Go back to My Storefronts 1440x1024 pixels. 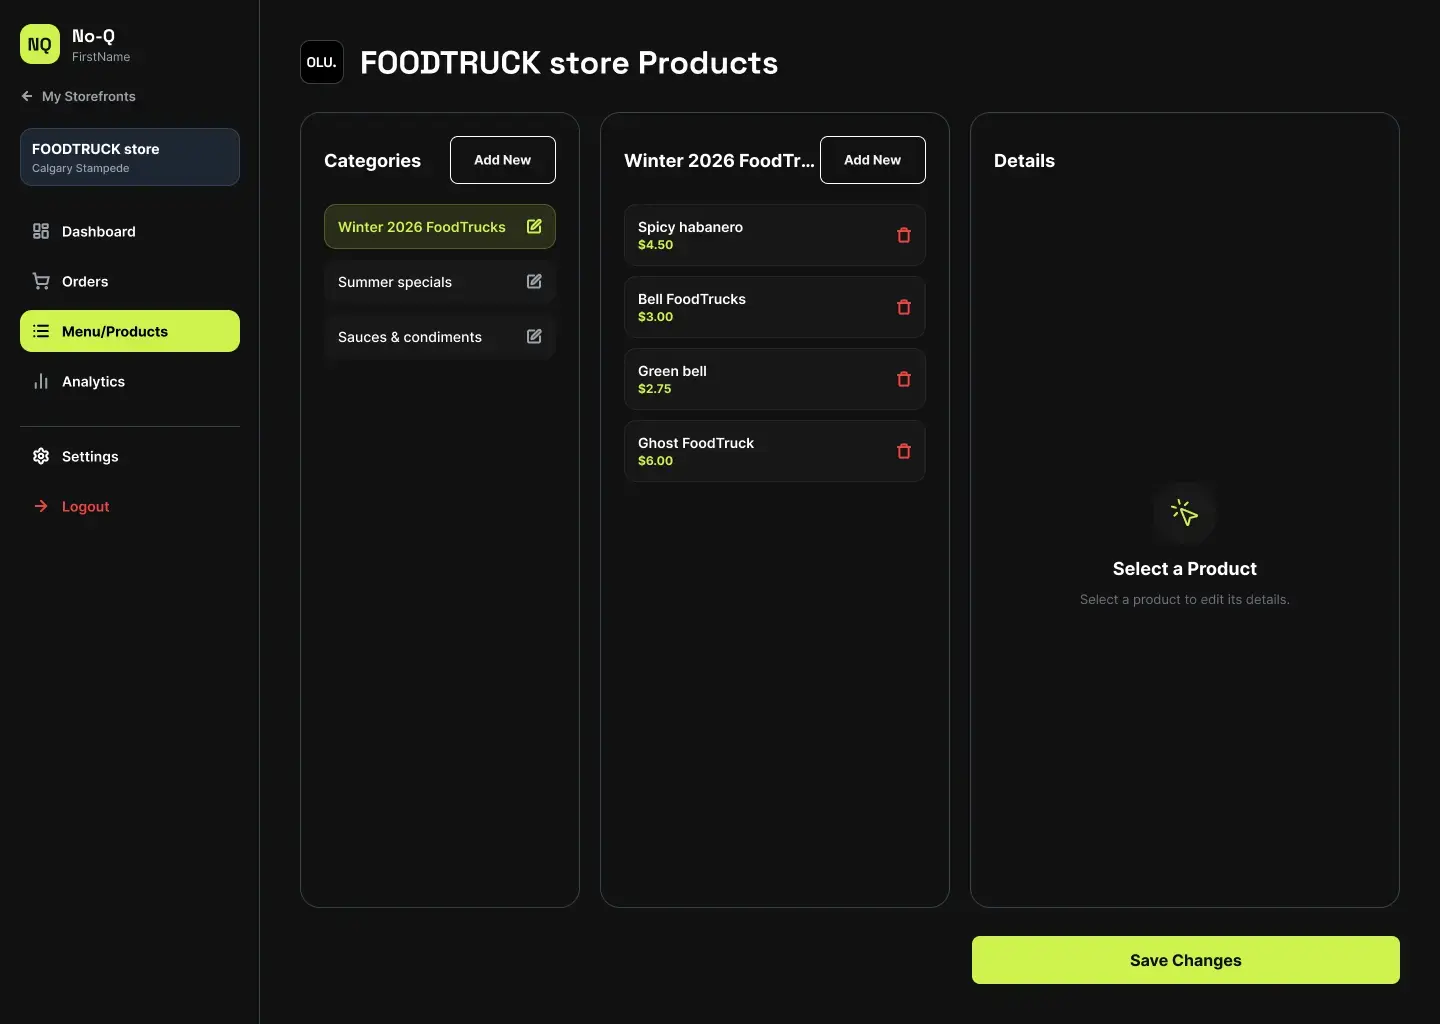[78, 96]
